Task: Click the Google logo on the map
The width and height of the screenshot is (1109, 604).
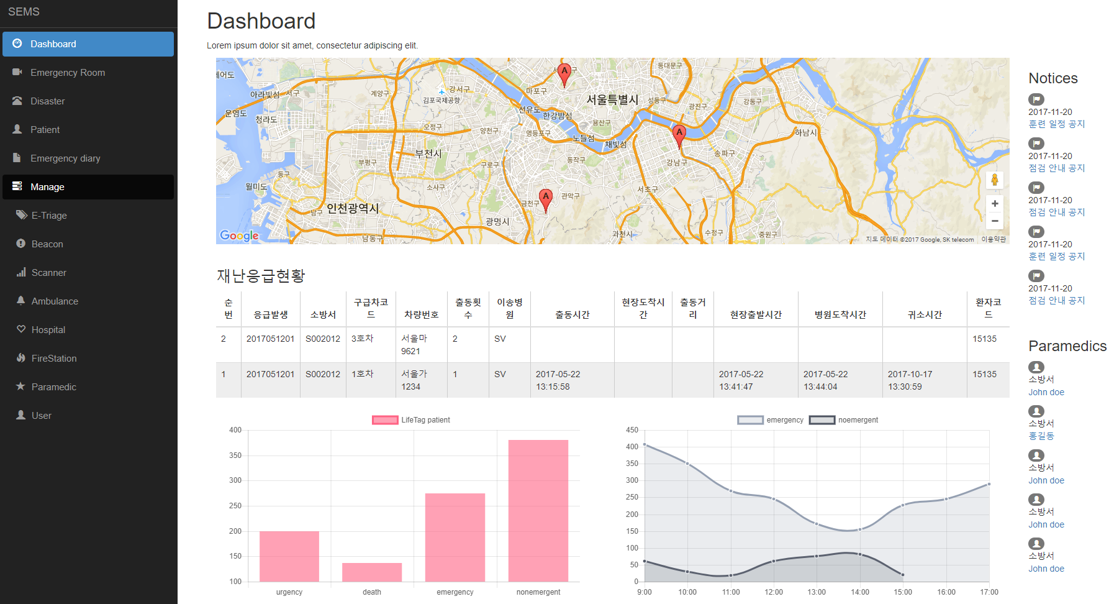Action: [x=239, y=236]
